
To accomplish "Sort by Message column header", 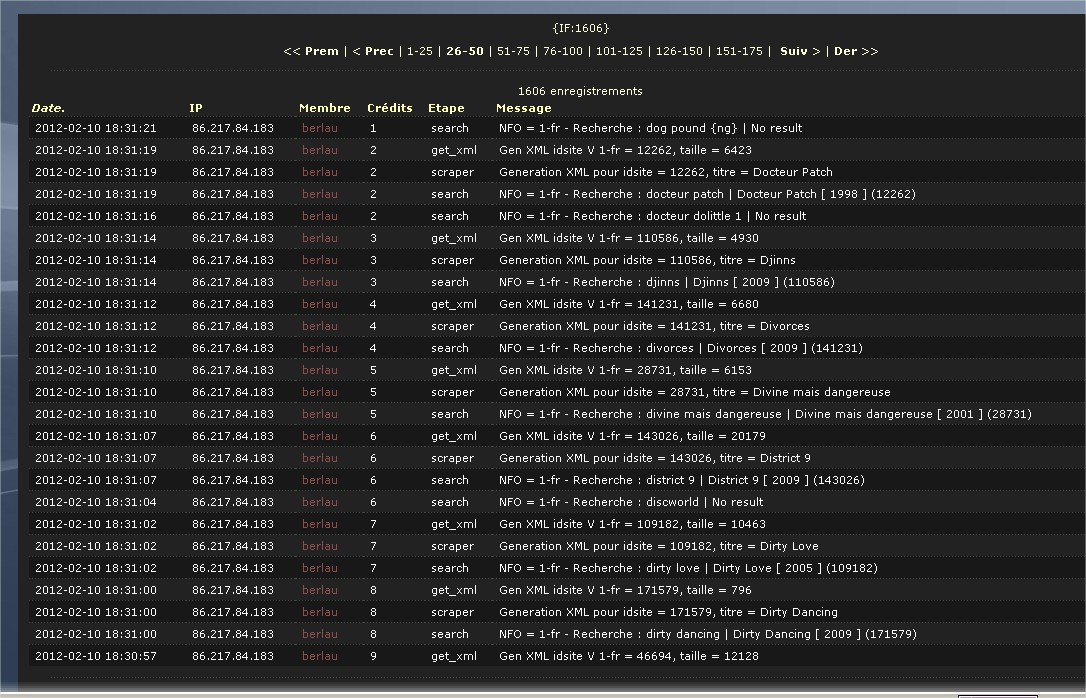I will pos(523,108).
